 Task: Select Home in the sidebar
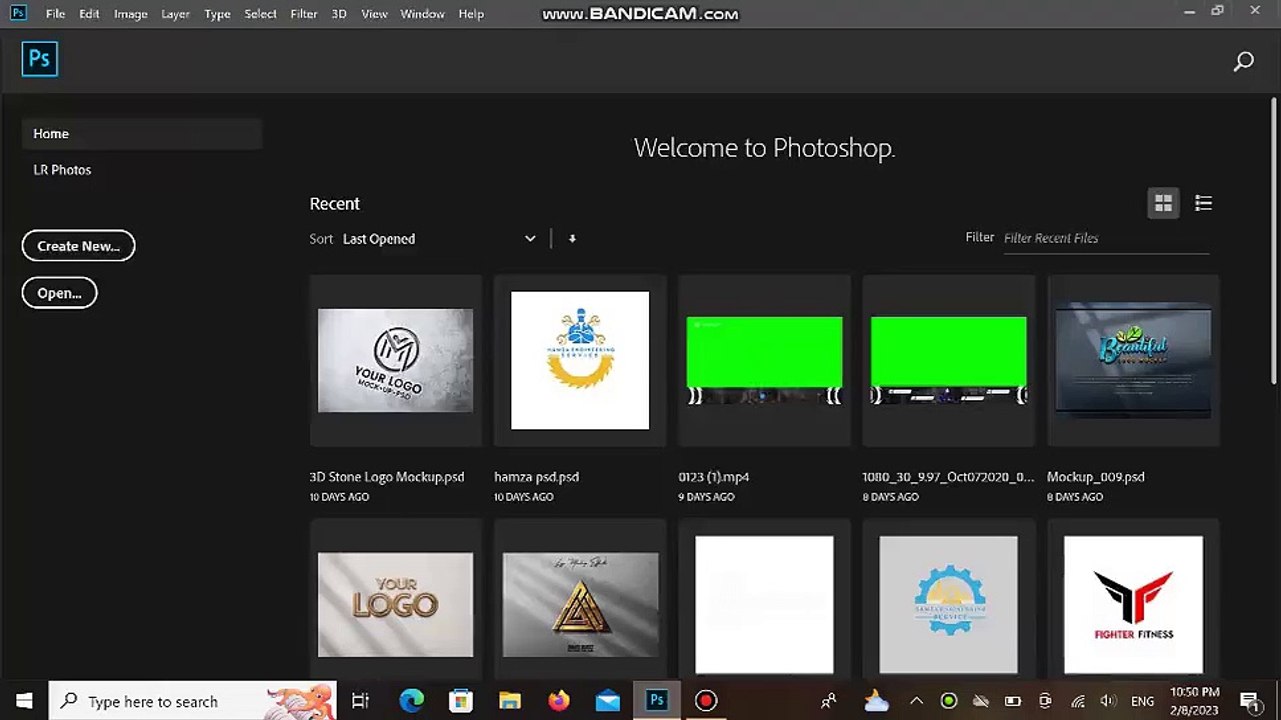(142, 134)
